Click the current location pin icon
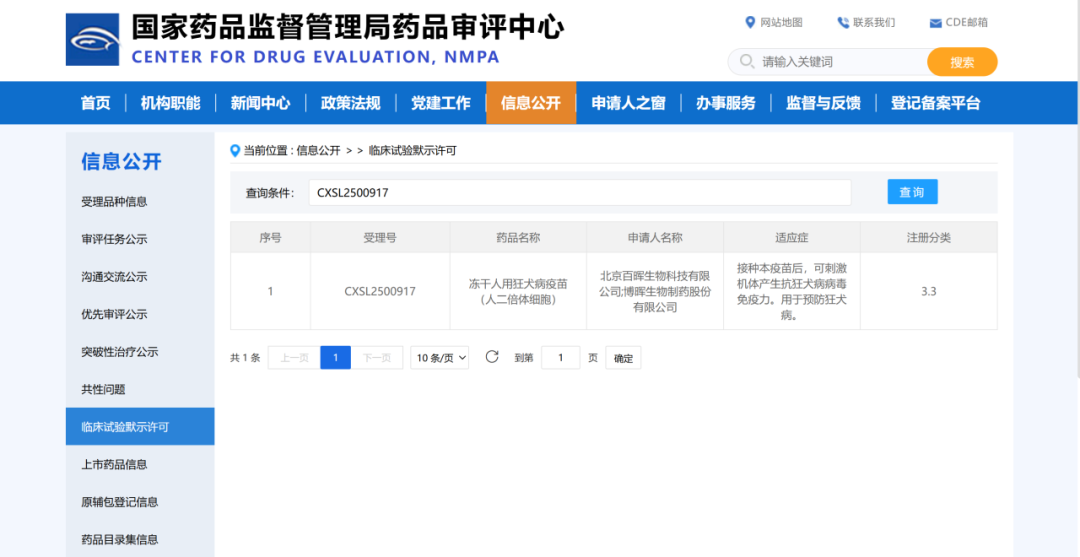 click(235, 151)
